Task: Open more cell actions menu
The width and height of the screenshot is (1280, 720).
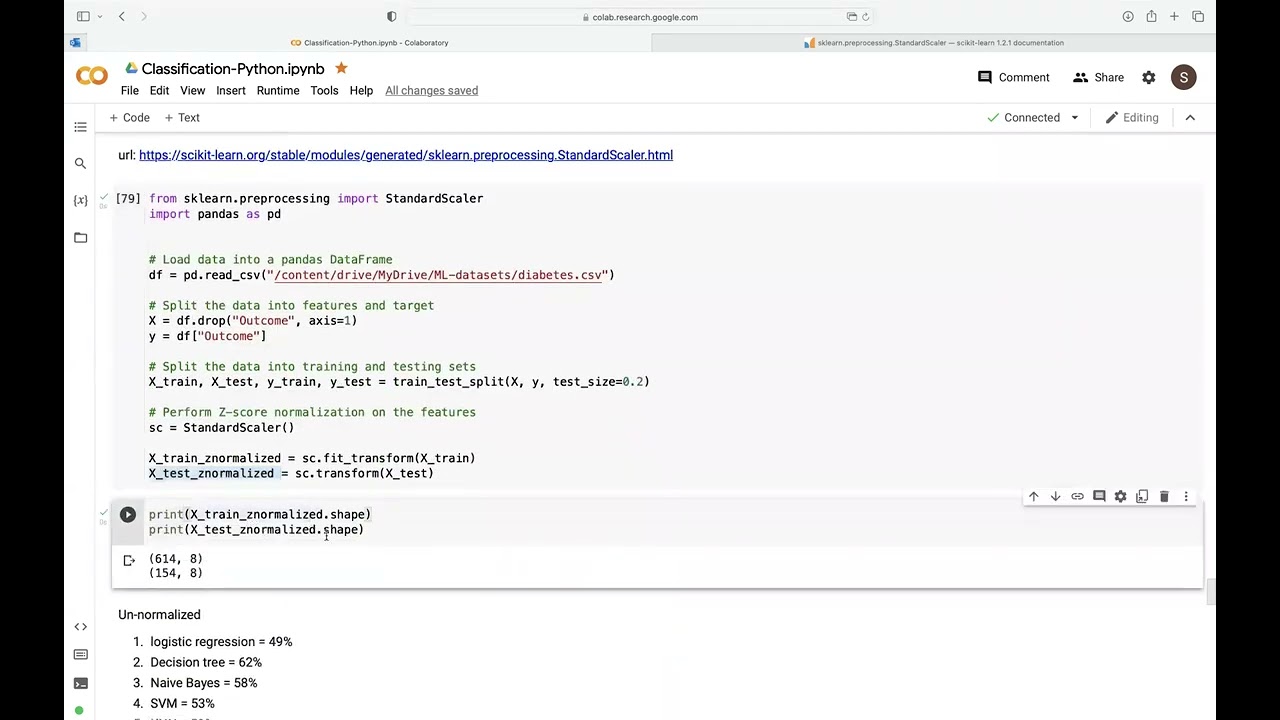Action: point(1186,497)
